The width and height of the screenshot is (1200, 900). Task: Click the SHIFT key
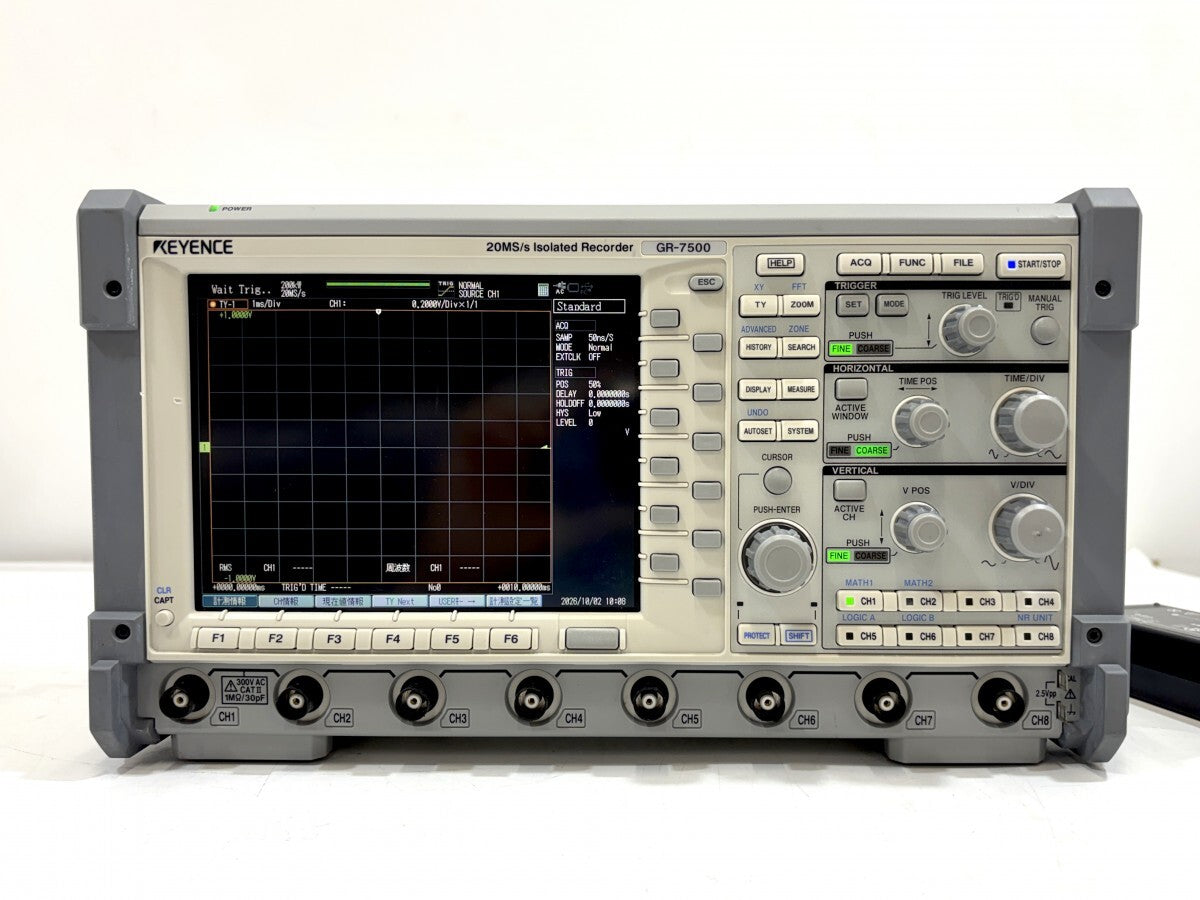[799, 635]
